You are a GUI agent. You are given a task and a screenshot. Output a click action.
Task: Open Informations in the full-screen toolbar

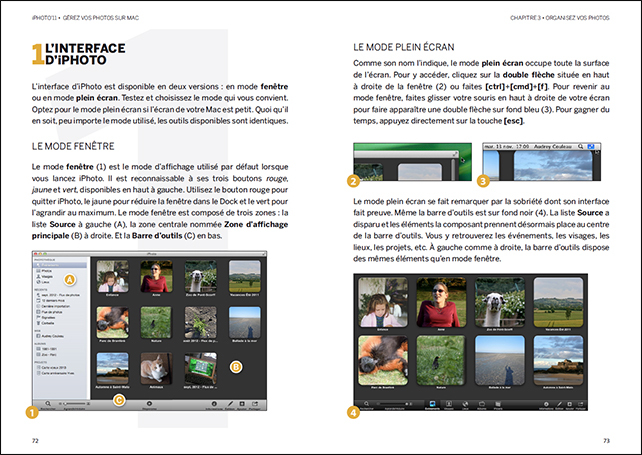click(x=546, y=404)
